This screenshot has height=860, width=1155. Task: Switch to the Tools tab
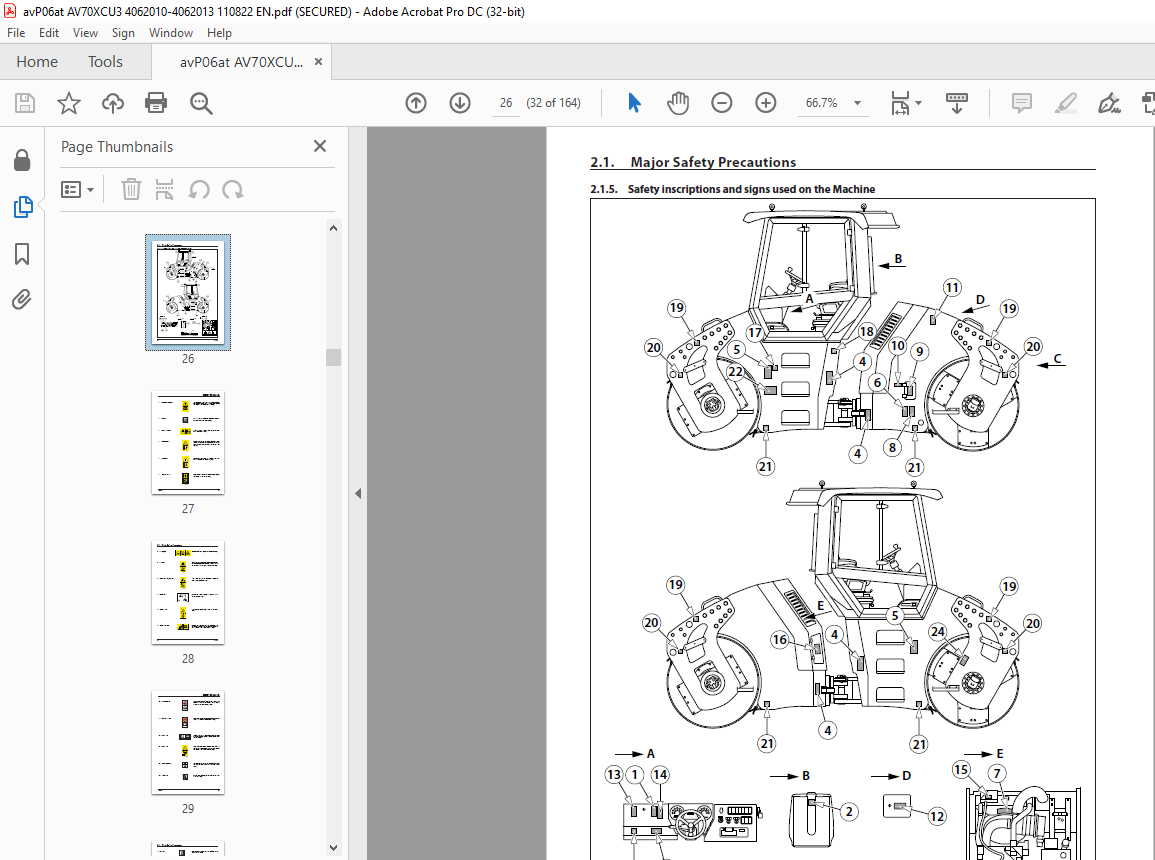[105, 62]
